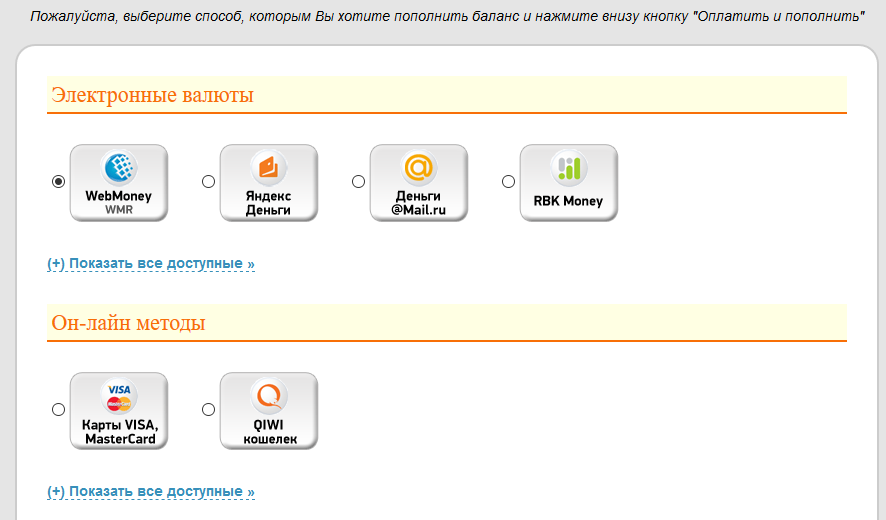Select the Яндекс Деньги radio button
The image size is (886, 520).
click(x=209, y=181)
